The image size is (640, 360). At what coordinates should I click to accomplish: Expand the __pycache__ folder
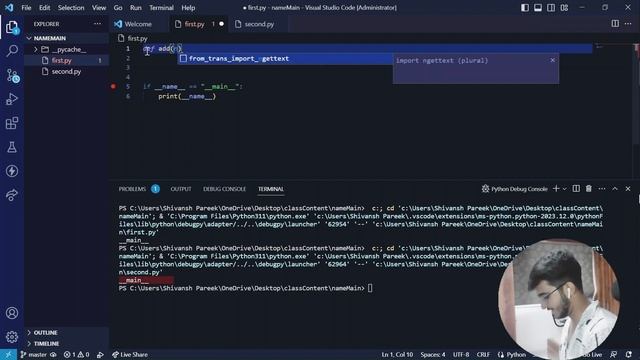[66, 49]
